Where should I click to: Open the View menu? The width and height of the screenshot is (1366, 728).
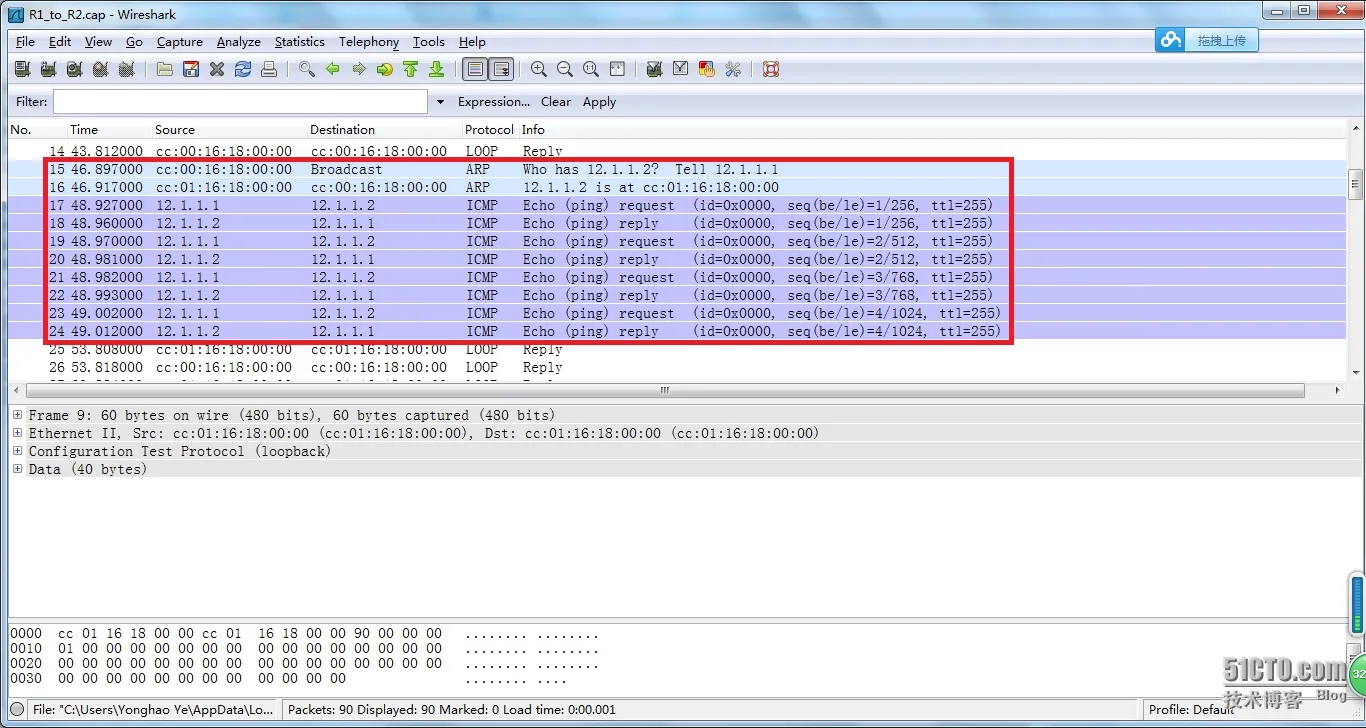[98, 42]
